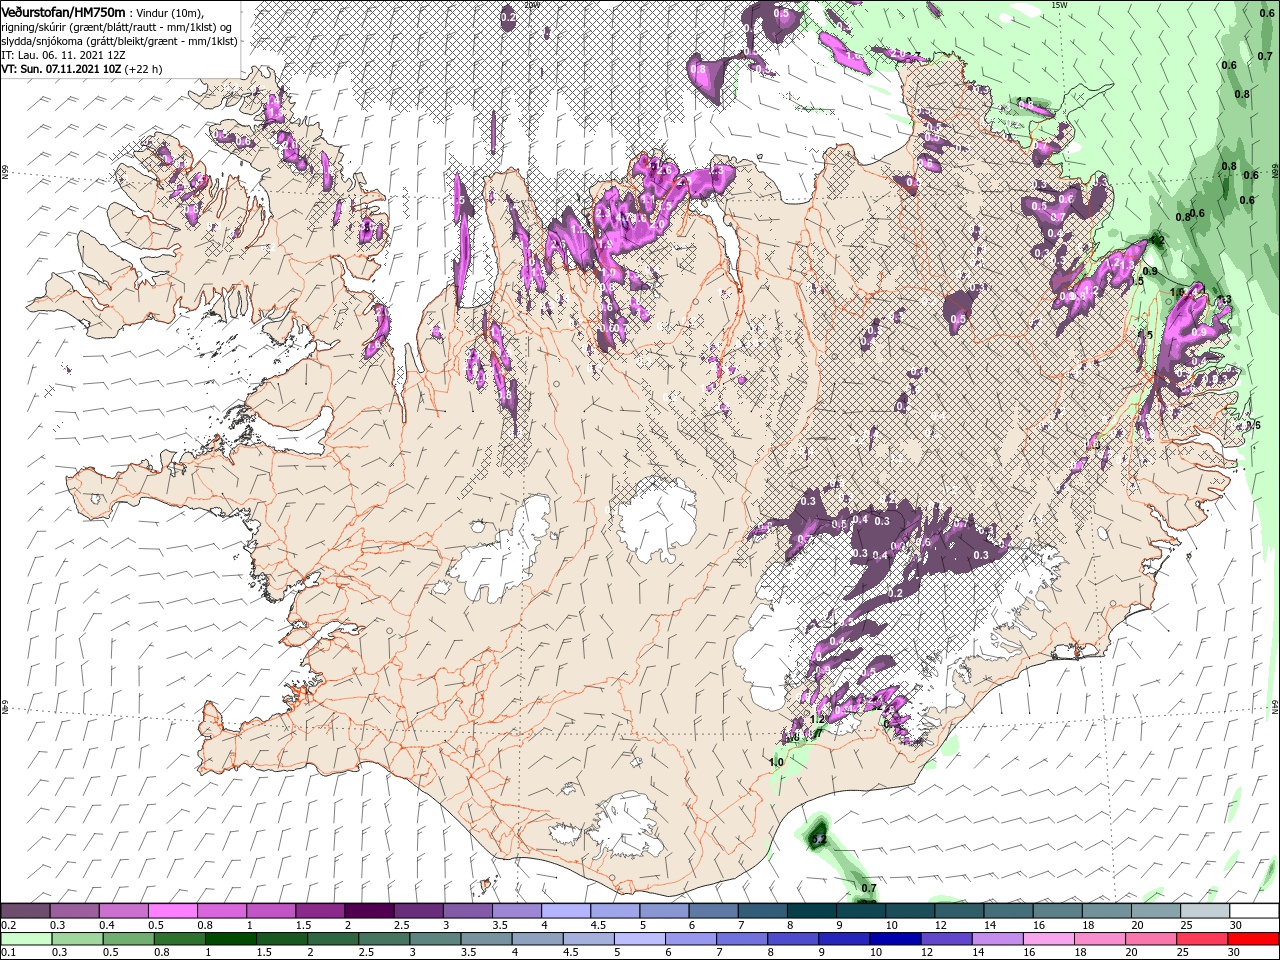The width and height of the screenshot is (1280, 960).
Task: Click the '1.0' precipitation value on south coast
Action: click(776, 762)
